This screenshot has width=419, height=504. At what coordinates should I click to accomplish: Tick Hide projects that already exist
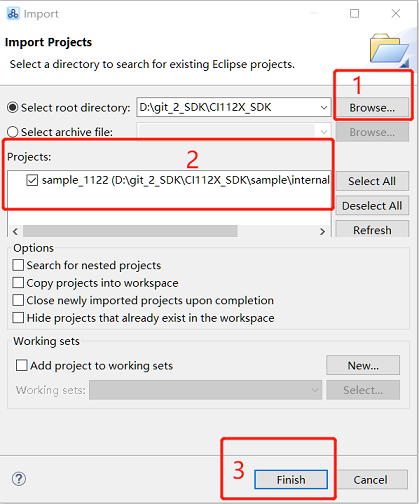(x=18, y=318)
